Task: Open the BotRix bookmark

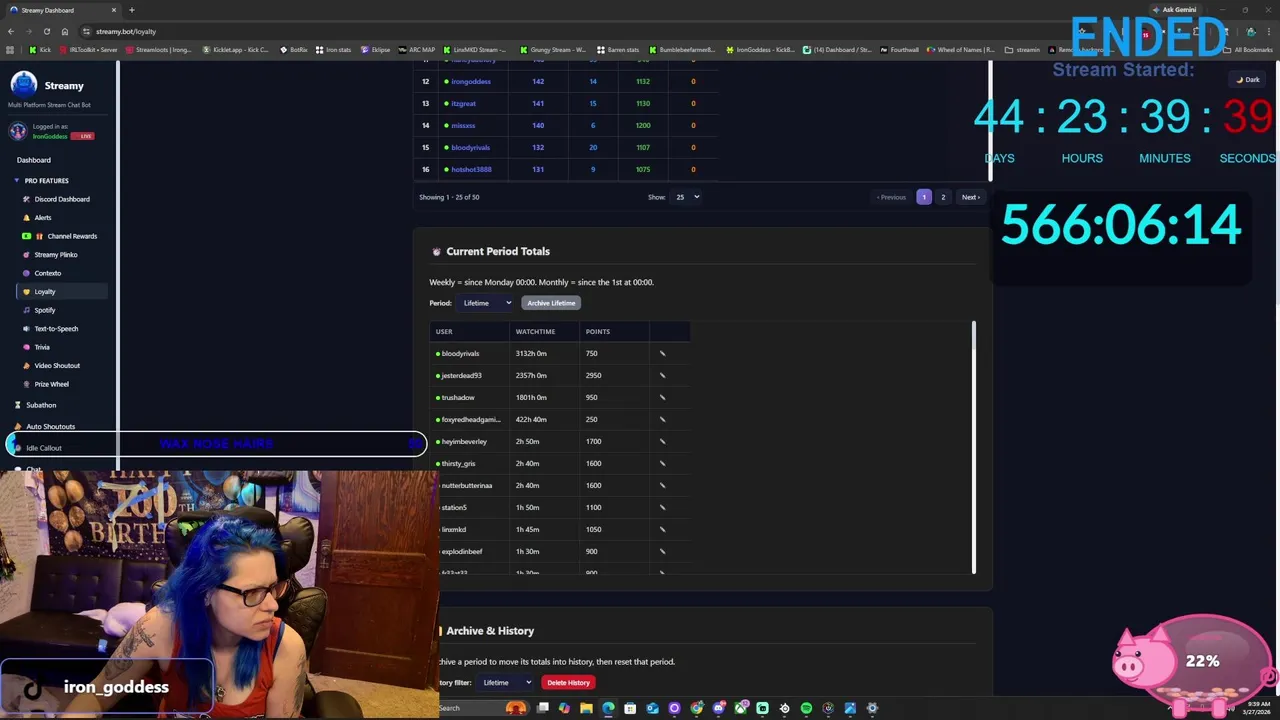Action: [x=294, y=49]
